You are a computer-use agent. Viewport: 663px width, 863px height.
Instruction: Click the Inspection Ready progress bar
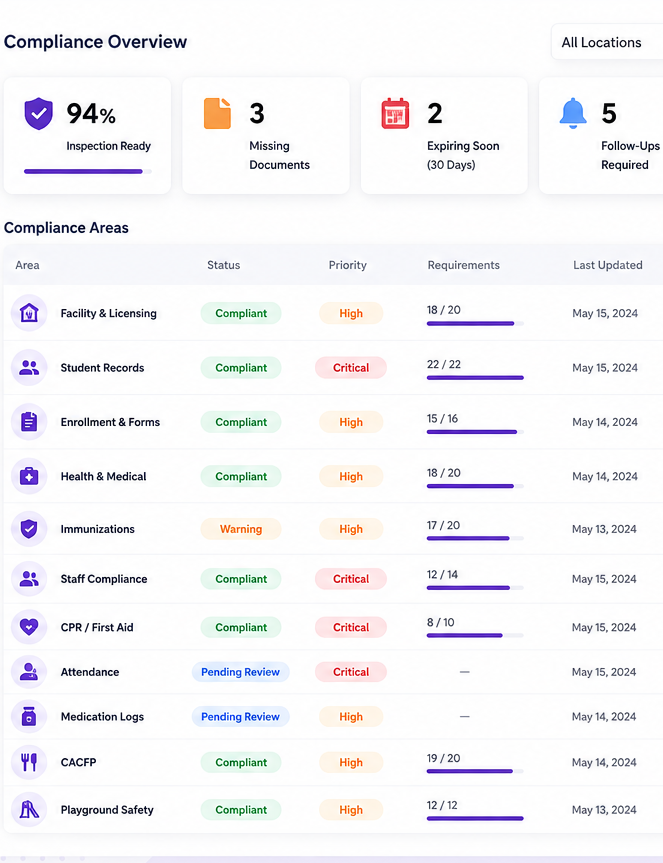pyautogui.click(x=88, y=172)
